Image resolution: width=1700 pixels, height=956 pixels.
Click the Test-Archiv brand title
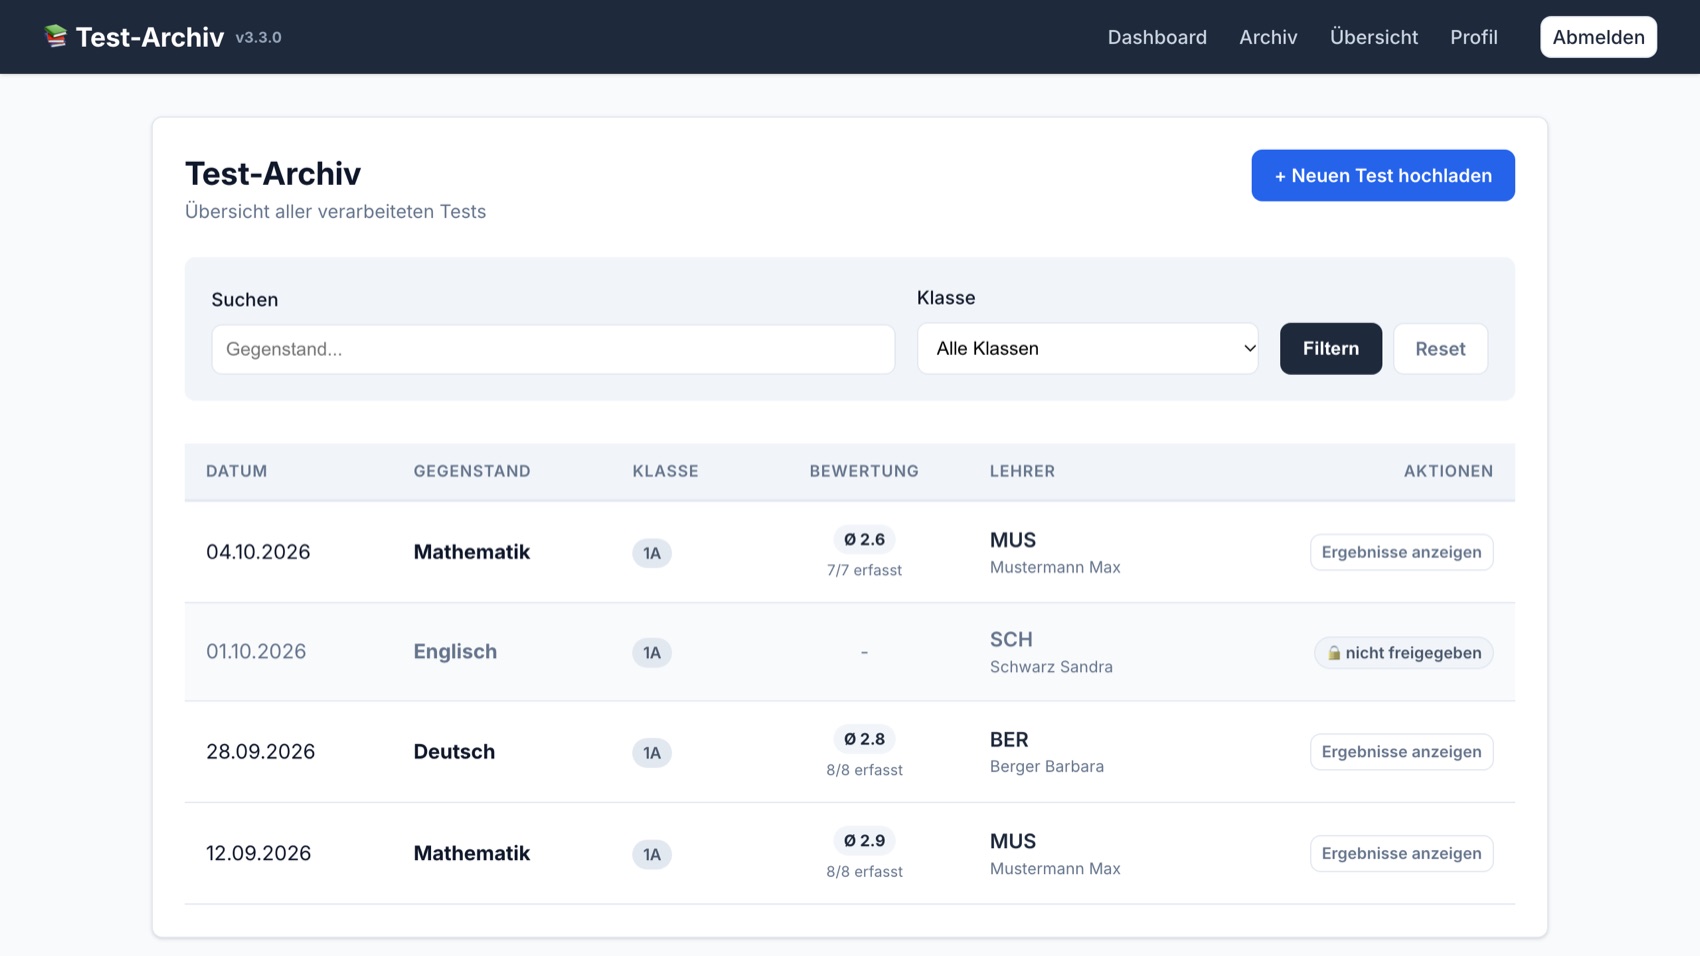coord(150,37)
